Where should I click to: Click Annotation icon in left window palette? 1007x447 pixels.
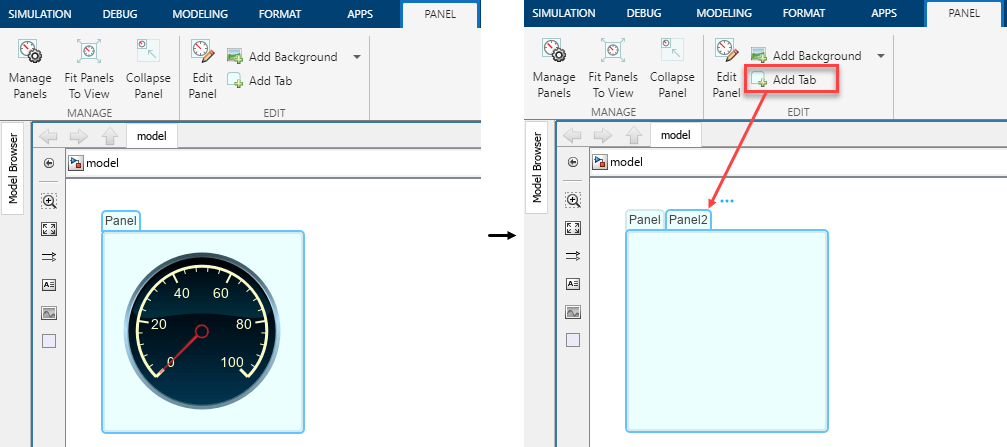point(49,285)
